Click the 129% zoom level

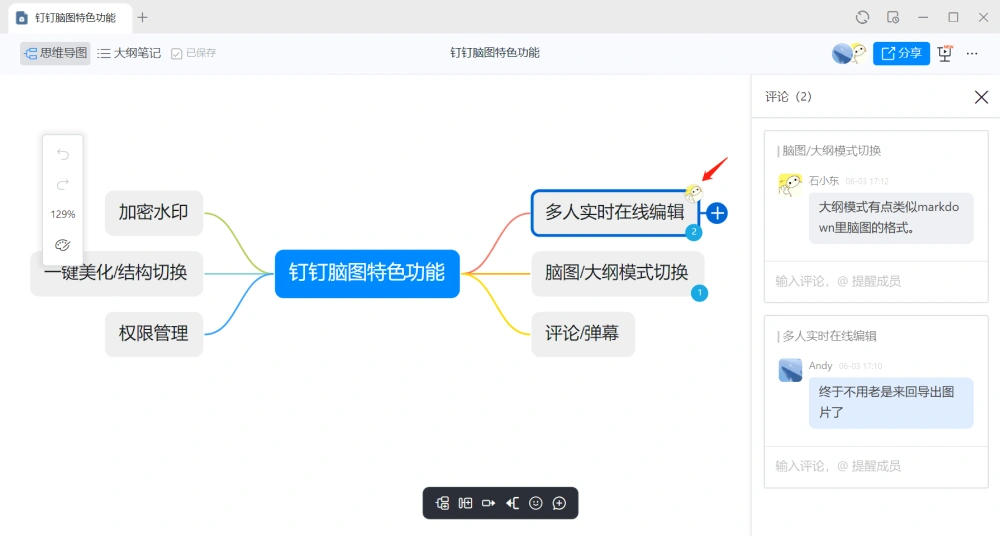tap(62, 214)
